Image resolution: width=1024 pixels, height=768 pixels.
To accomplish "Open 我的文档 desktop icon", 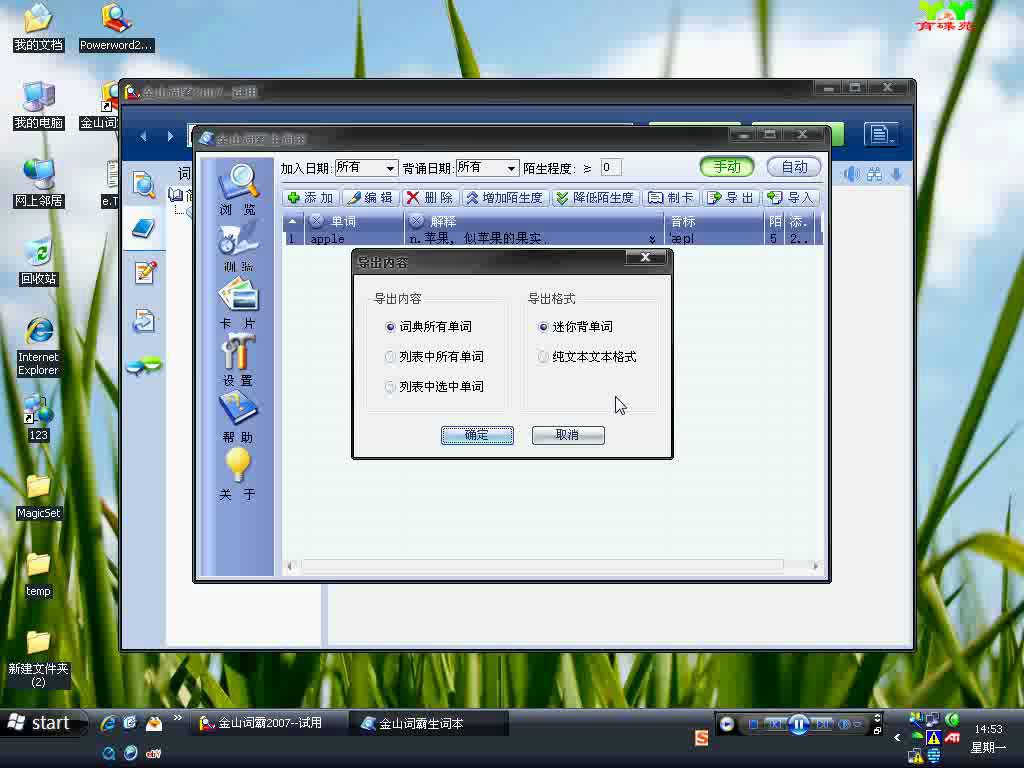I will (x=39, y=28).
